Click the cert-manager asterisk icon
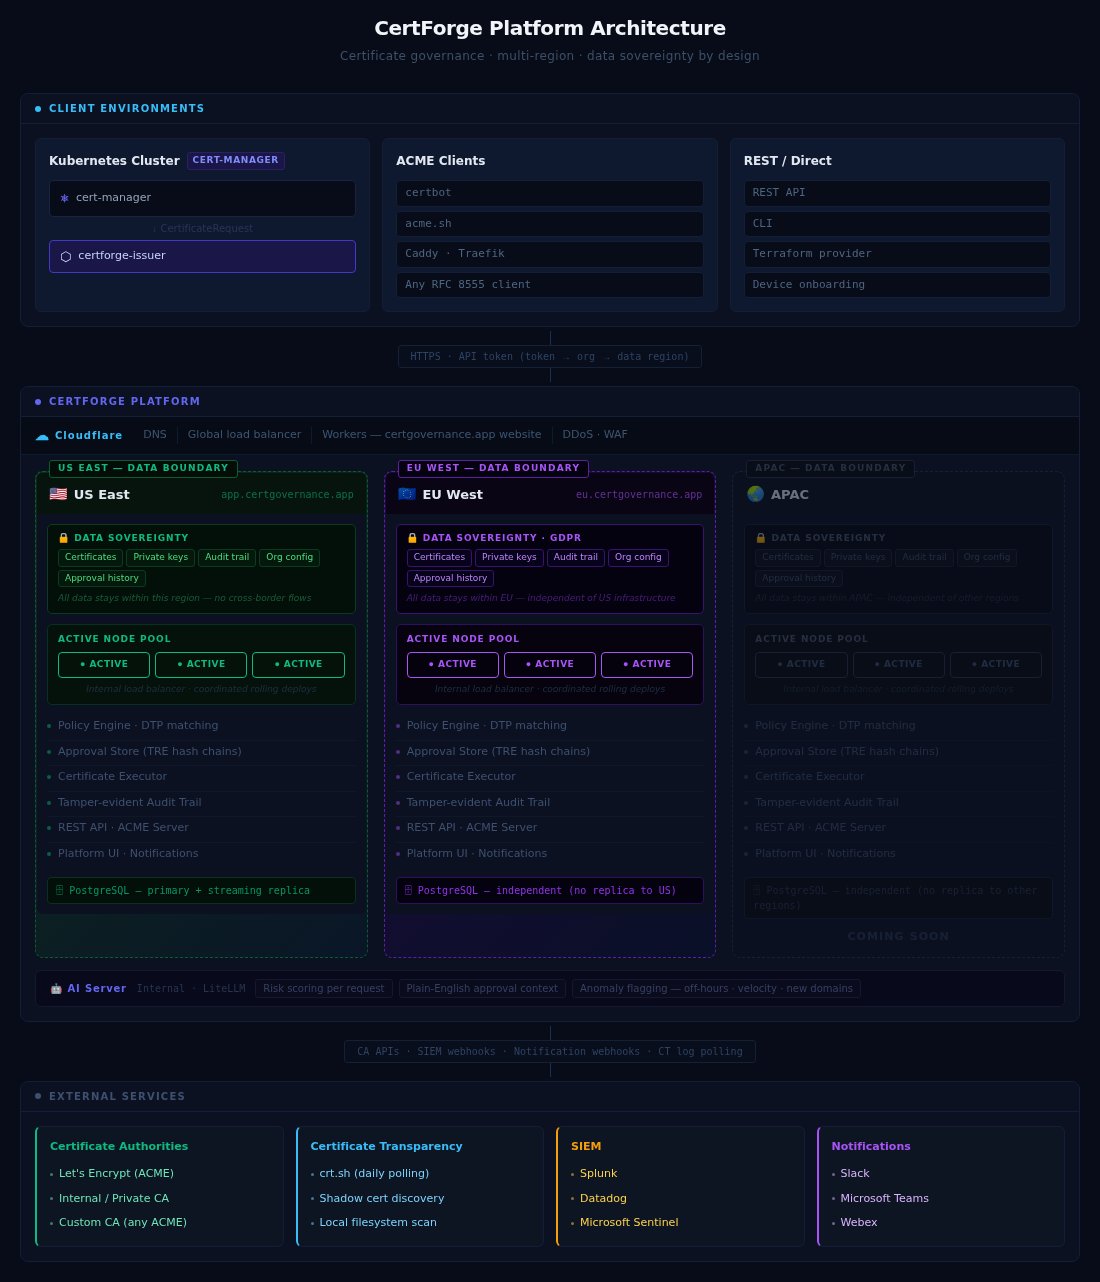Screen dimensions: 1100x1282 (65, 198)
